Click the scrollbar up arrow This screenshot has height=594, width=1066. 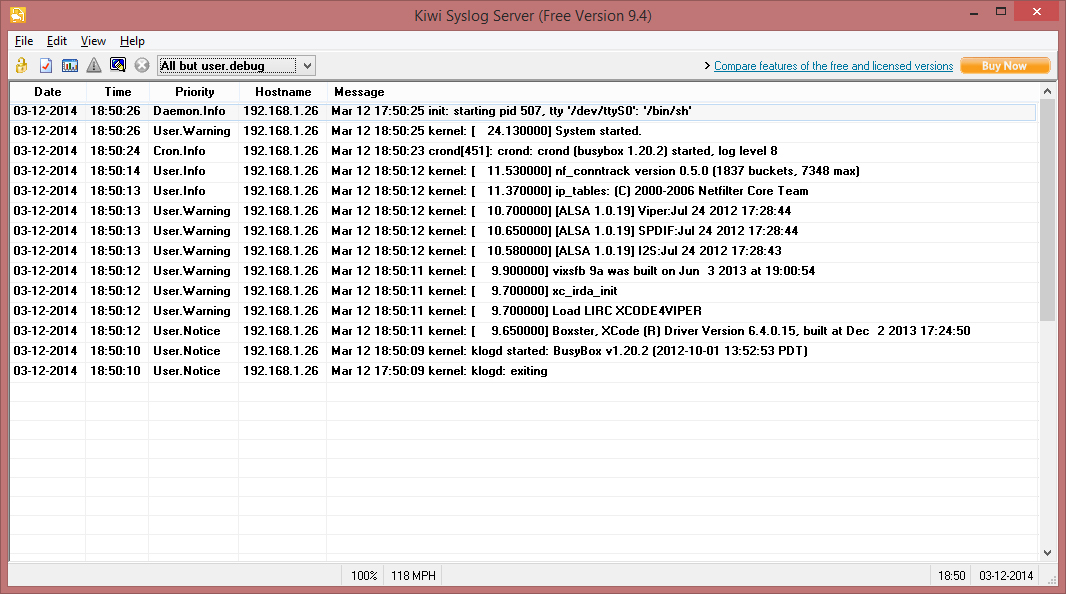(1047, 91)
